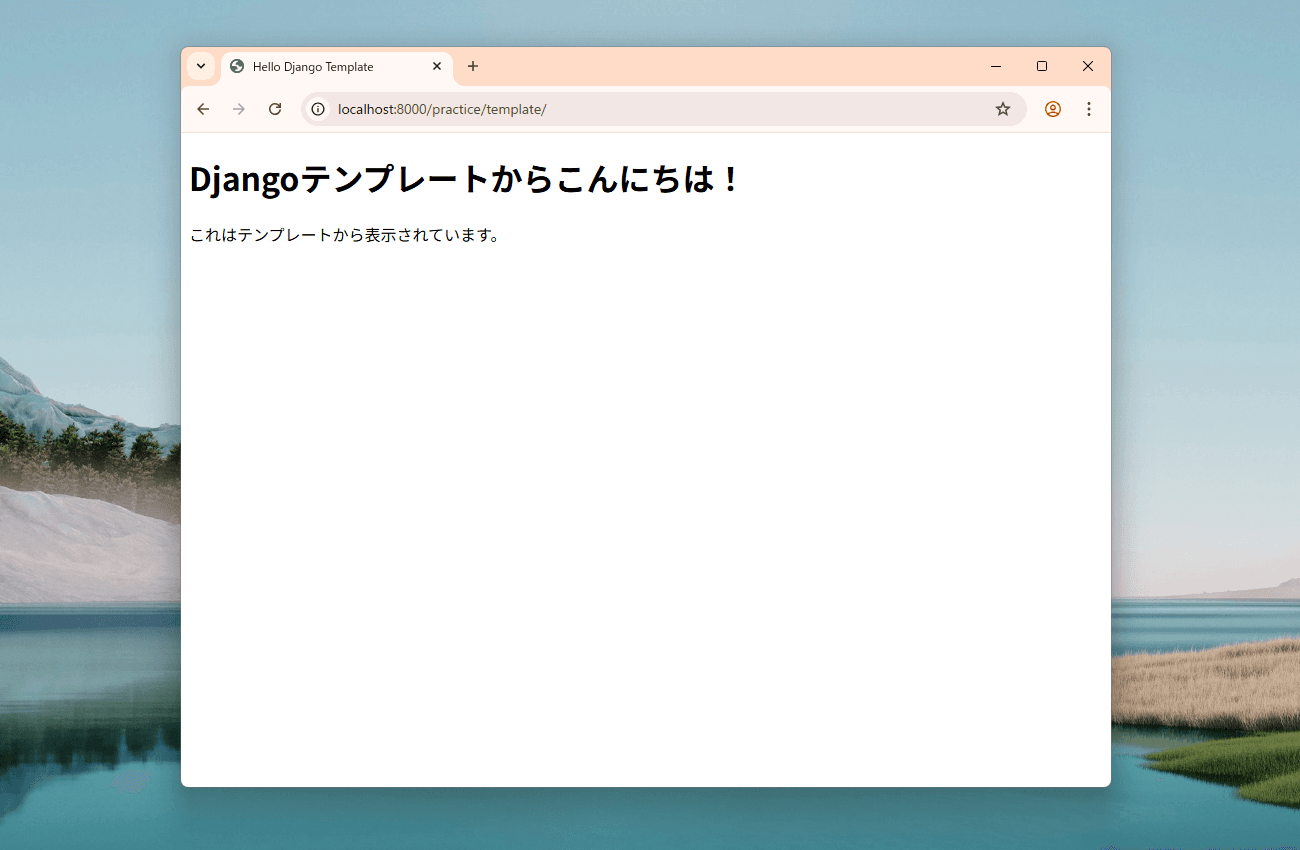The image size is (1300, 850).
Task: Open a new tab with plus button
Action: tap(473, 66)
